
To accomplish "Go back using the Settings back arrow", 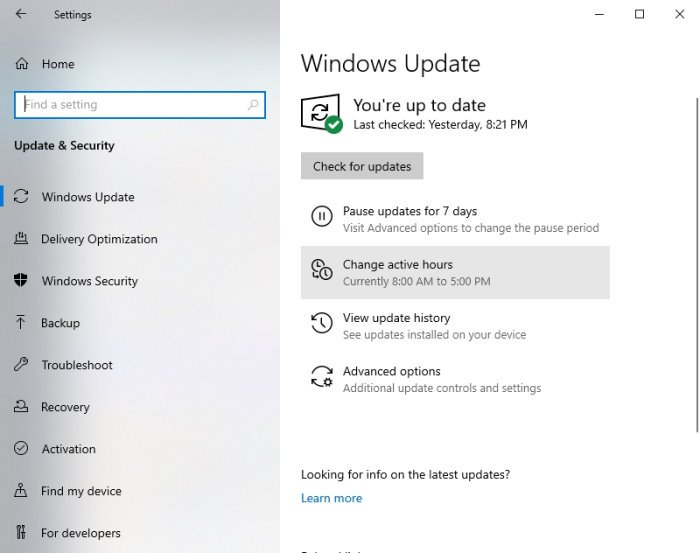I will tap(21, 14).
